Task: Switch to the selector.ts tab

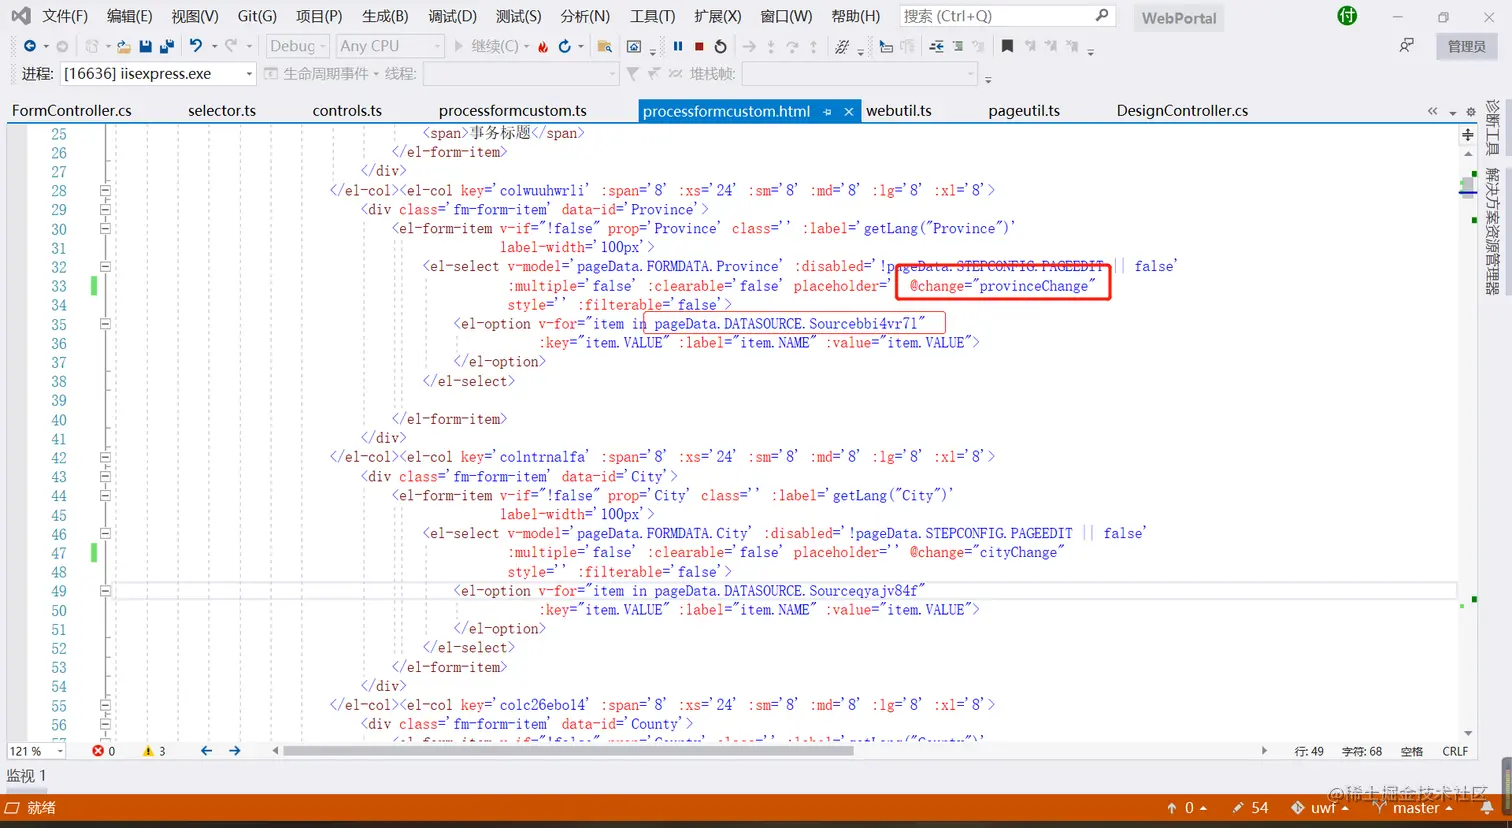Action: pos(222,111)
